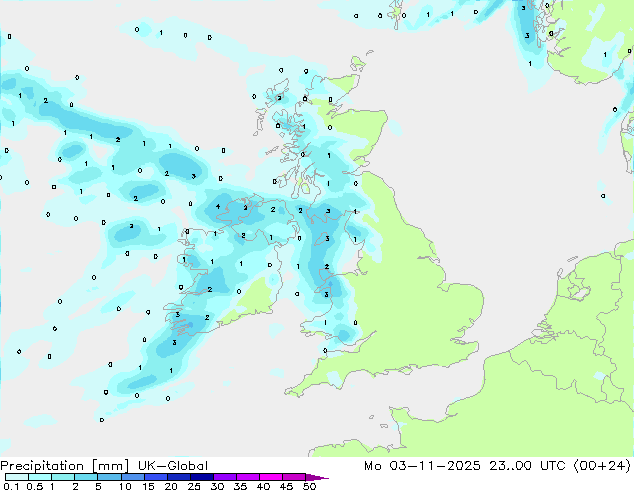
Task: Click the purple arrow tip above 50
Action: pos(317,477)
